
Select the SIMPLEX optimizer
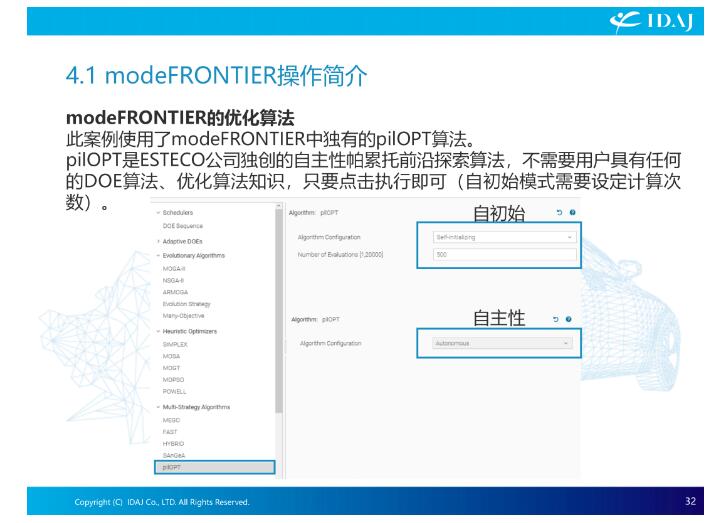175,345
